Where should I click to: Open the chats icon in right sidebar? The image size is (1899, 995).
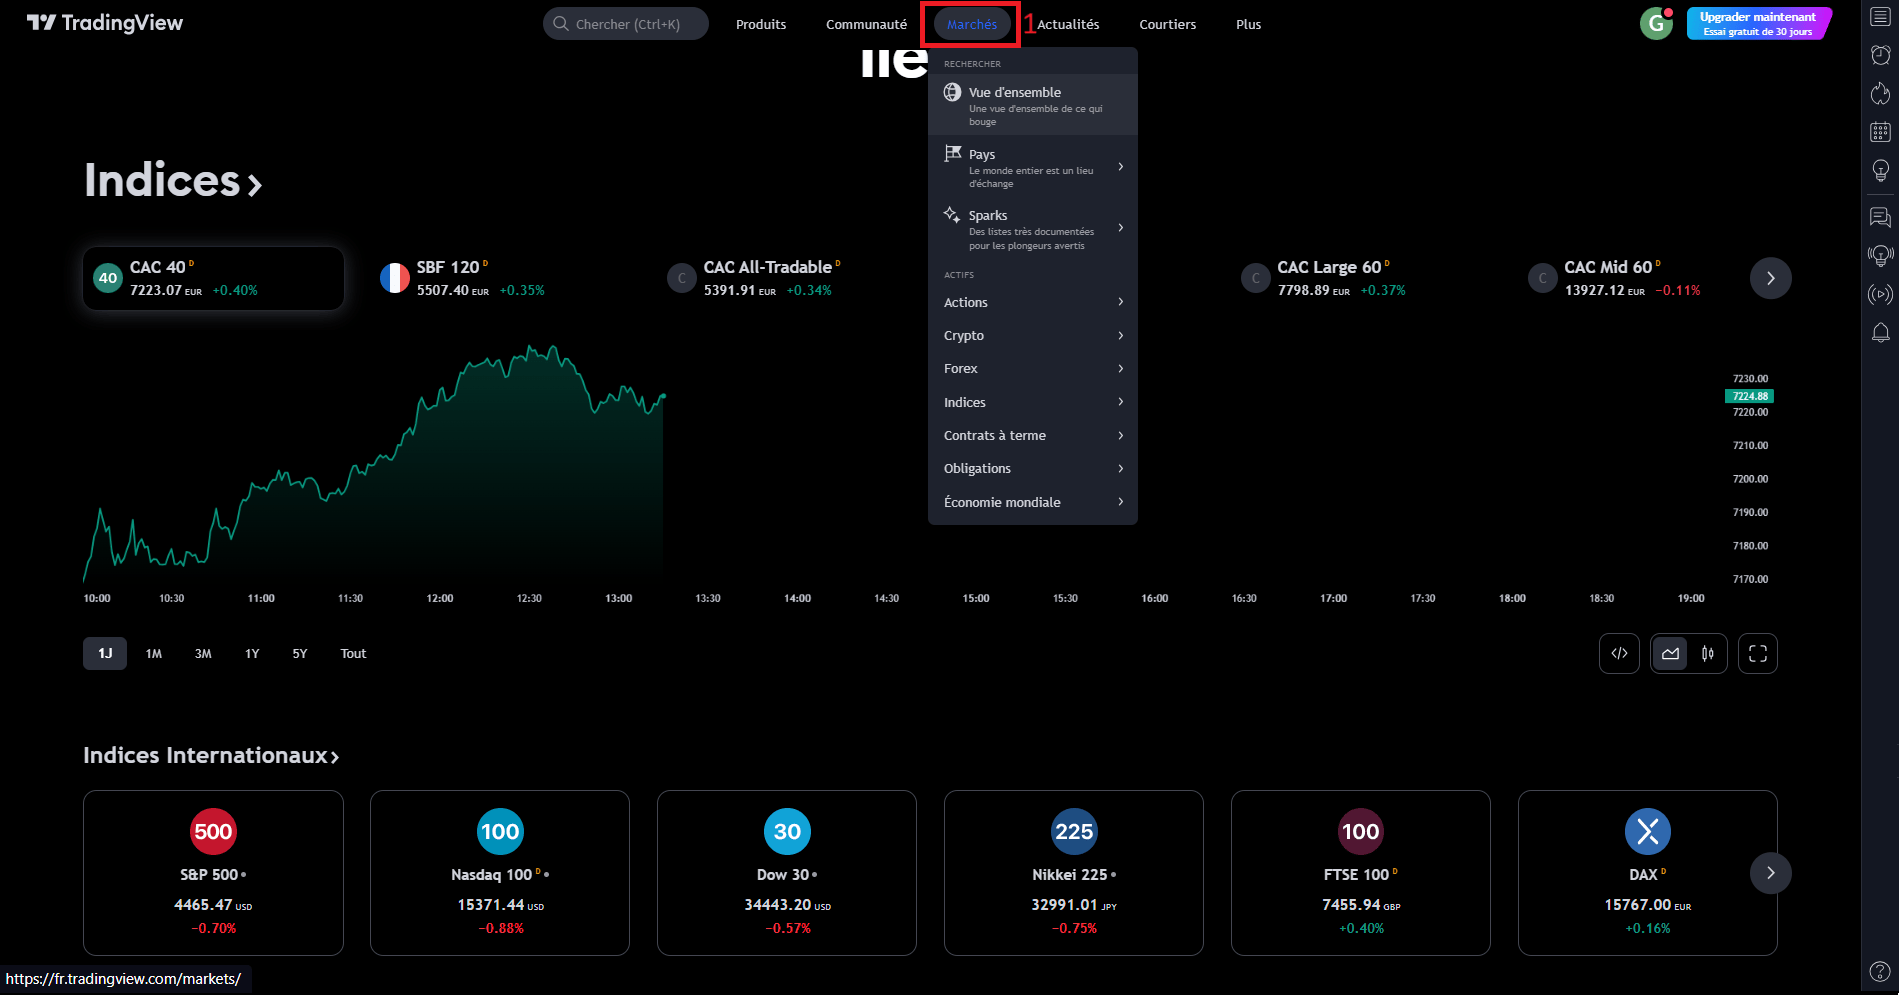(1880, 217)
